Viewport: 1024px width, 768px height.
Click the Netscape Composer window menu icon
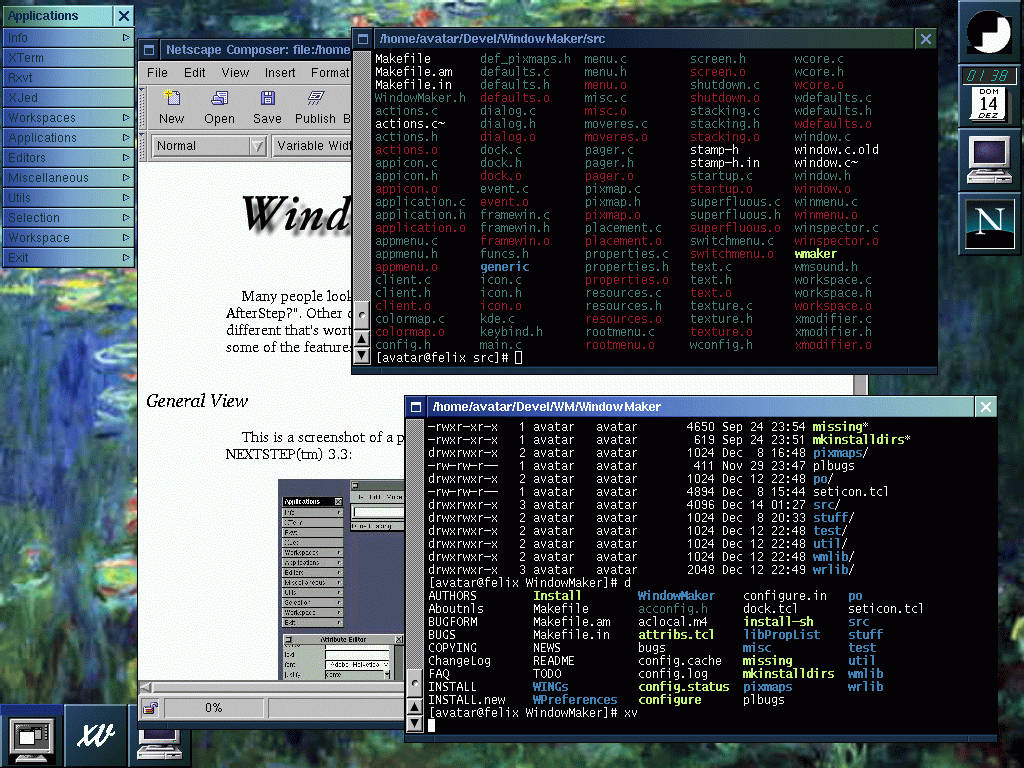149,50
